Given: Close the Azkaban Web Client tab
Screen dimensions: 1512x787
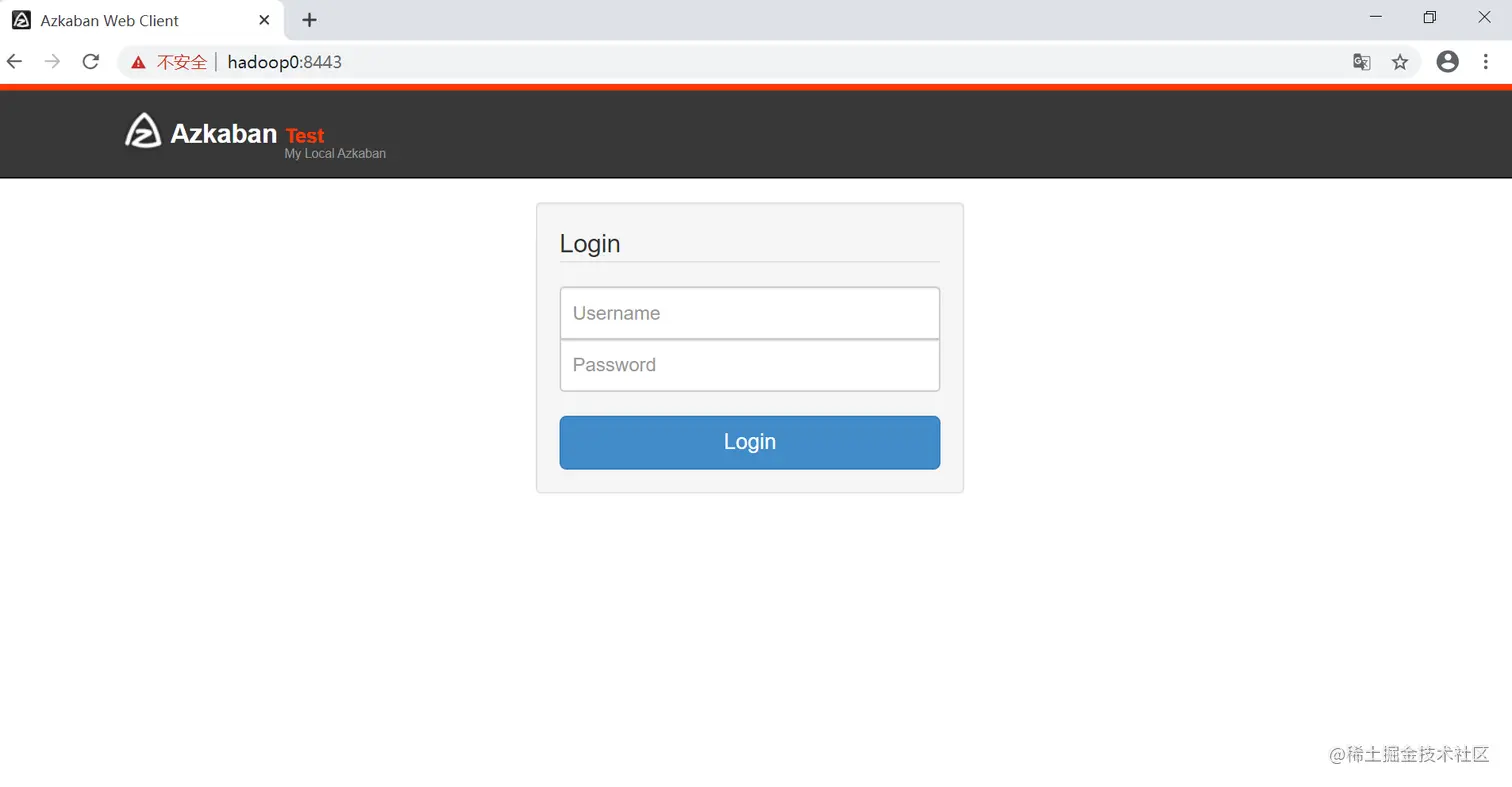Looking at the screenshot, I should (x=264, y=20).
